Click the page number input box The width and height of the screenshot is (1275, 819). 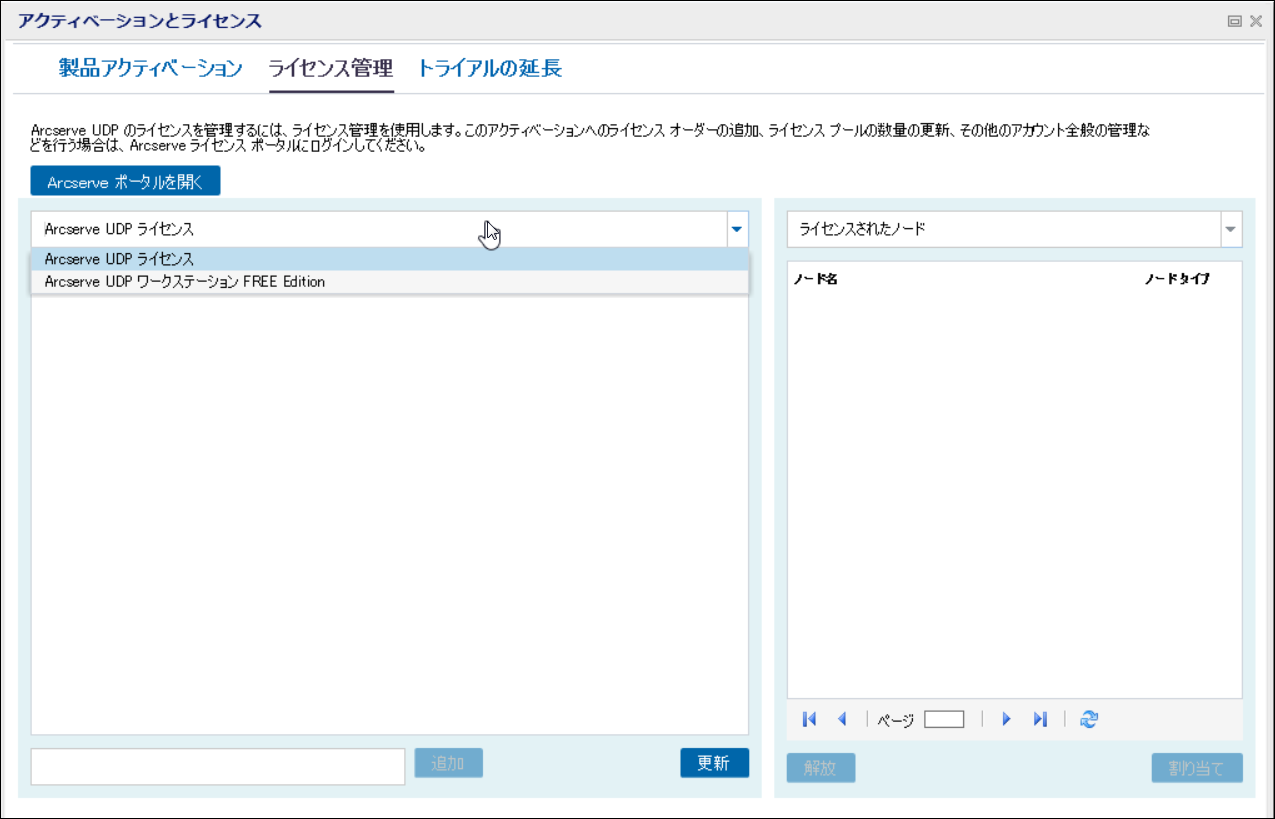(944, 719)
